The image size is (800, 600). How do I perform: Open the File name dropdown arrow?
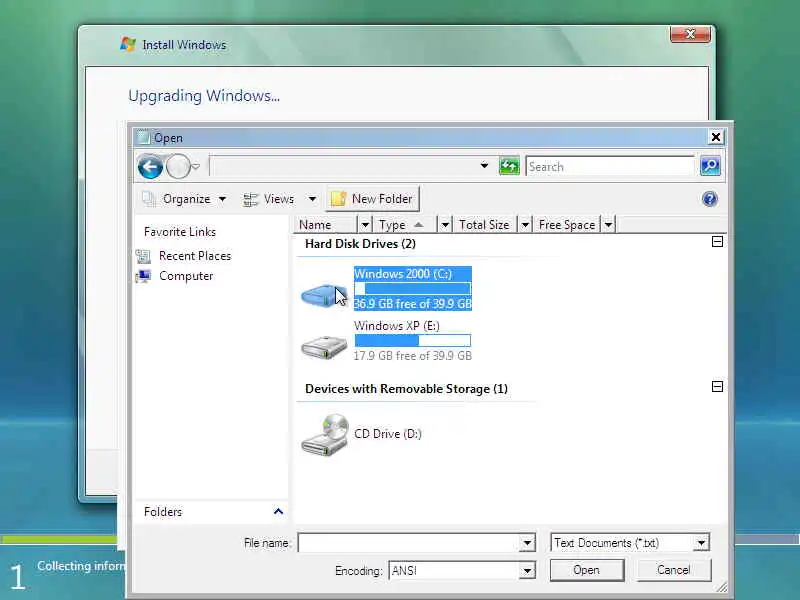527,542
